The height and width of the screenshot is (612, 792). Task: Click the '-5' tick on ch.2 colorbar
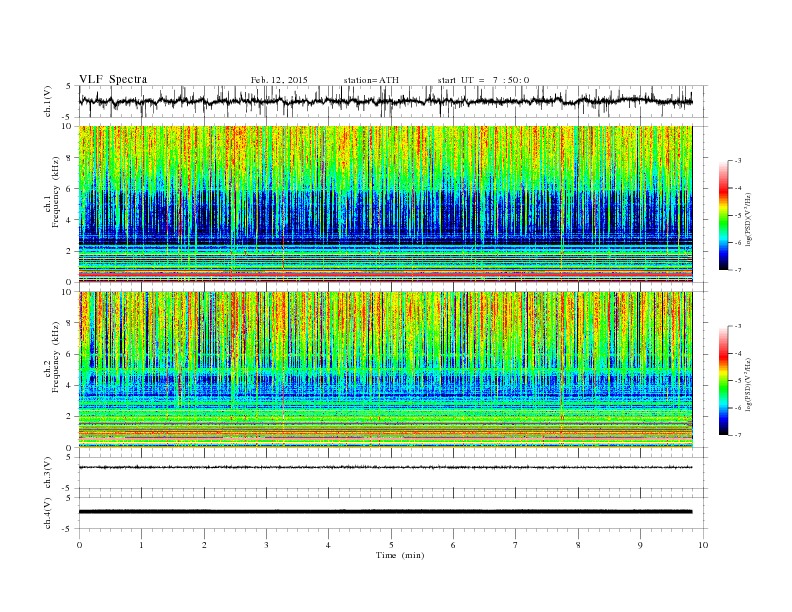pyautogui.click(x=738, y=381)
